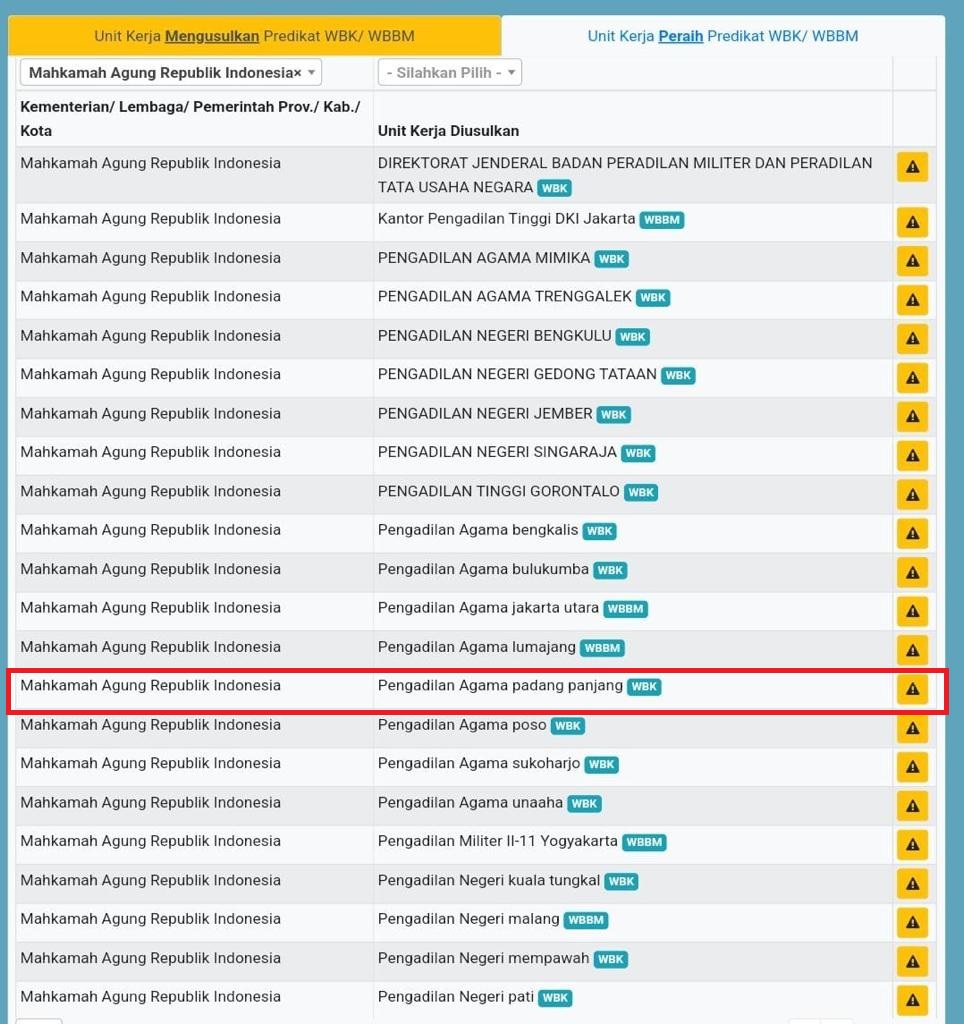Click warning icon for Pengadilan Agama bengkalis
The image size is (964, 1024).
912,534
